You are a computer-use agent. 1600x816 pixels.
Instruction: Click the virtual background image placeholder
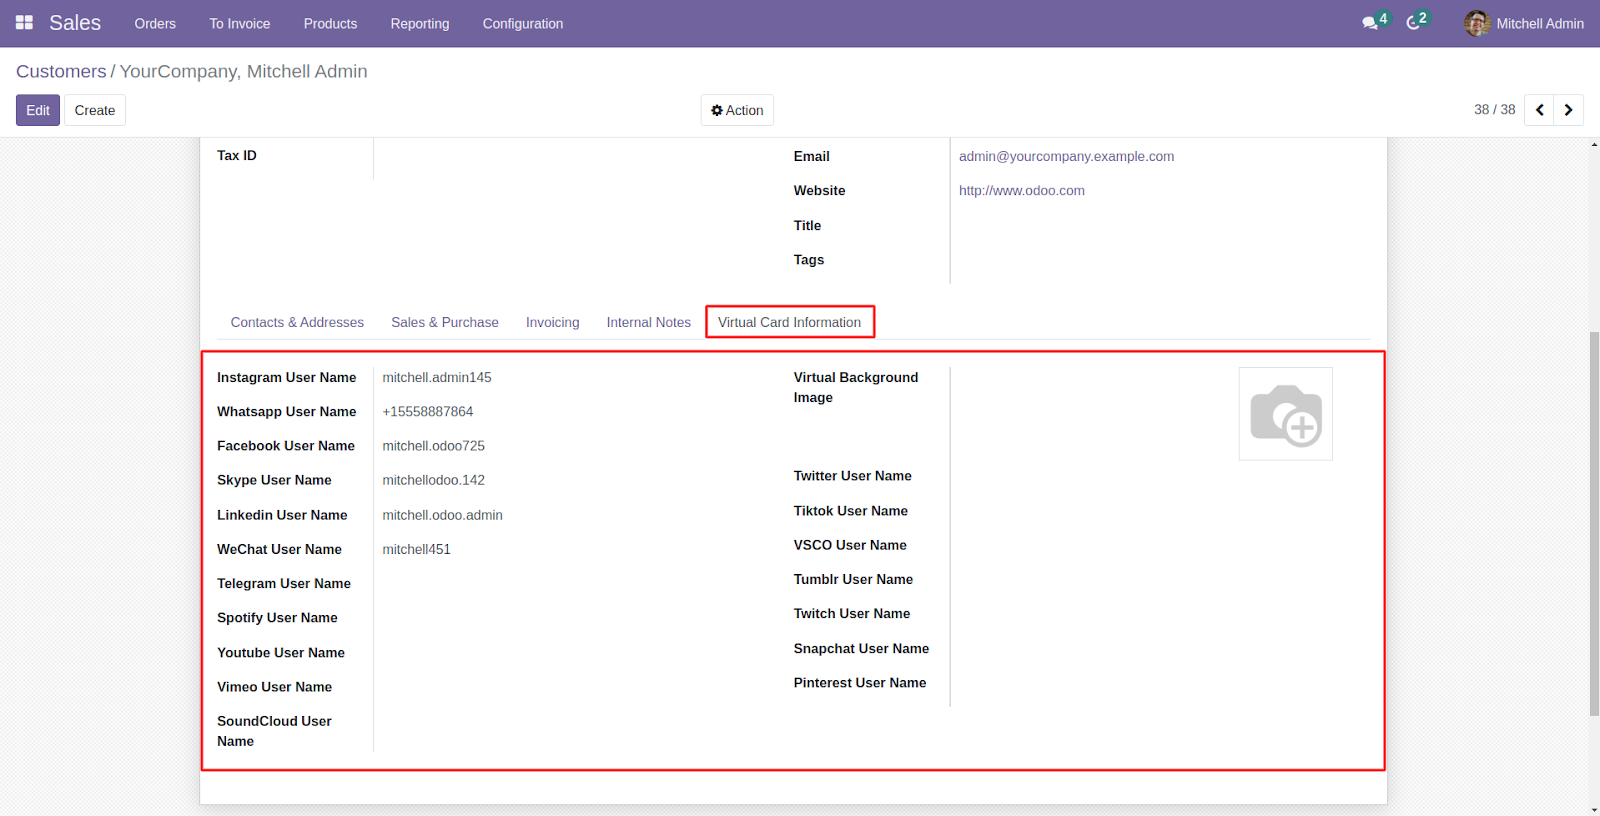click(x=1285, y=414)
